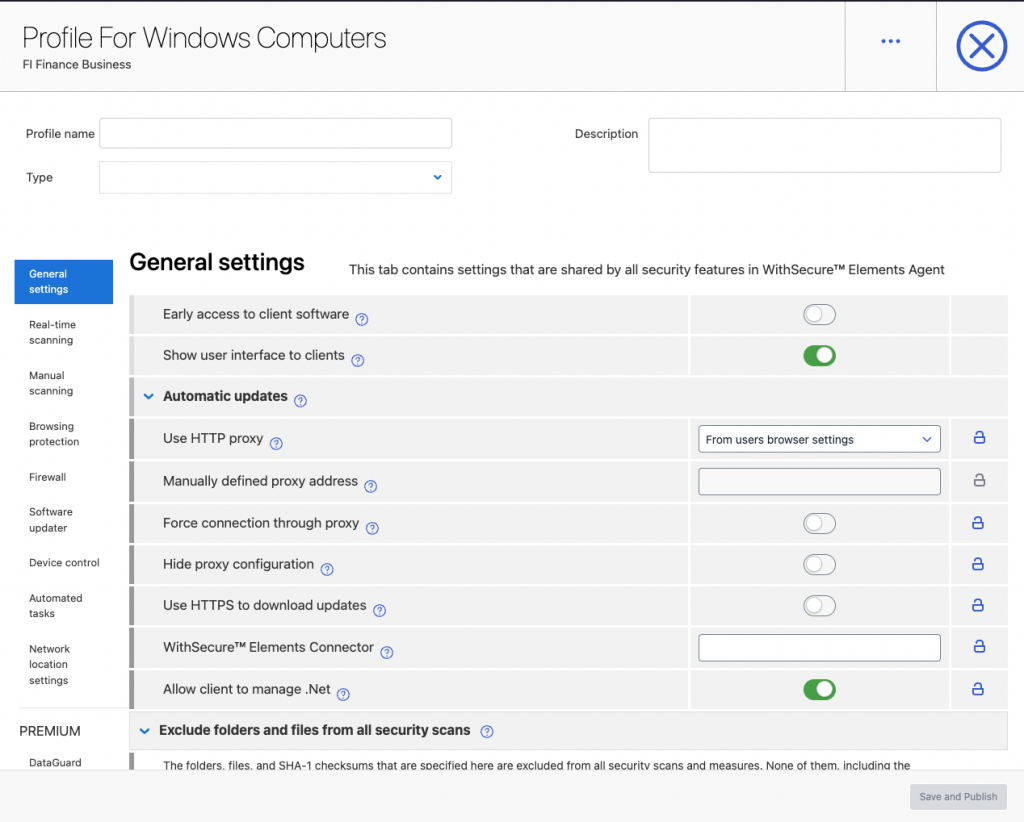
Task: Click help icon for Manually defined proxy address
Action: click(371, 486)
